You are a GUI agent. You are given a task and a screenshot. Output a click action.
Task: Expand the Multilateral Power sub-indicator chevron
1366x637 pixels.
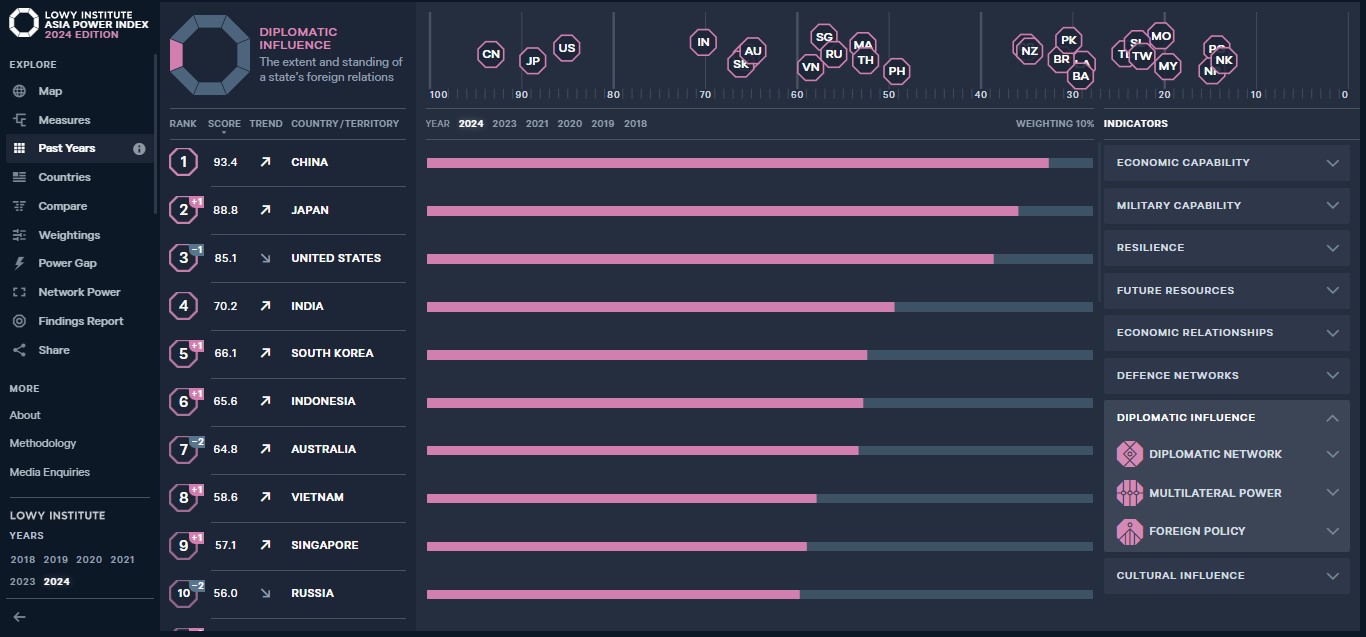[x=1332, y=493]
